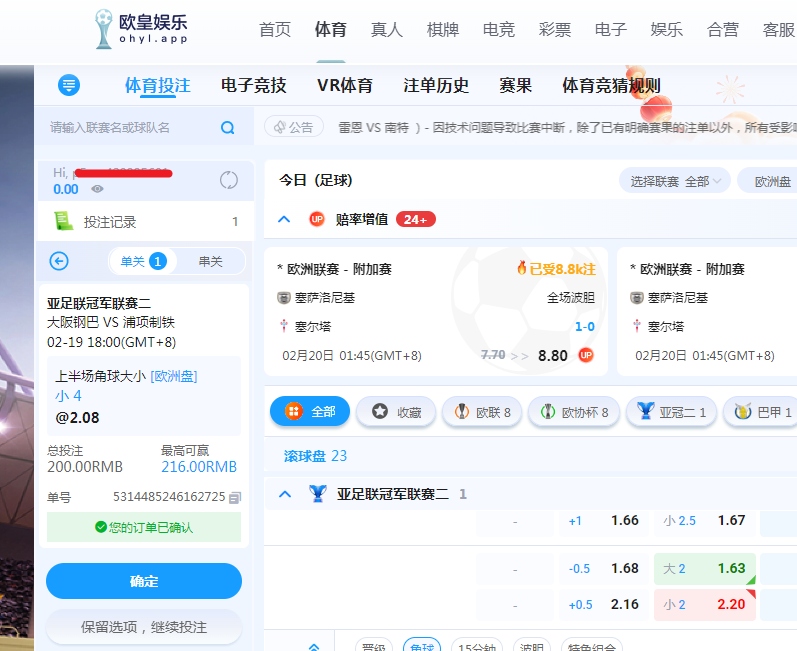This screenshot has height=651, width=797.
Task: Click the blue filter menu icon
Action: [69, 85]
